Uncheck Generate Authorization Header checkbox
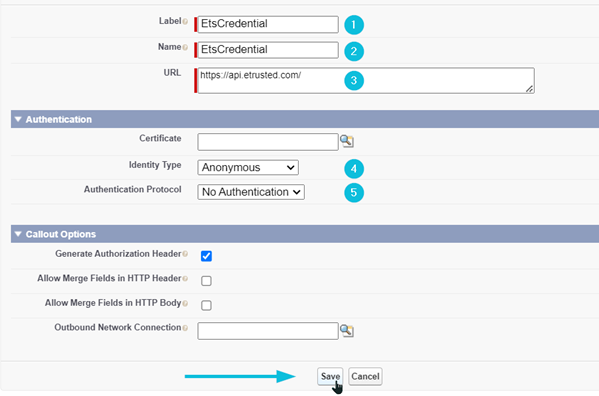The height and width of the screenshot is (396, 599). click(x=206, y=256)
